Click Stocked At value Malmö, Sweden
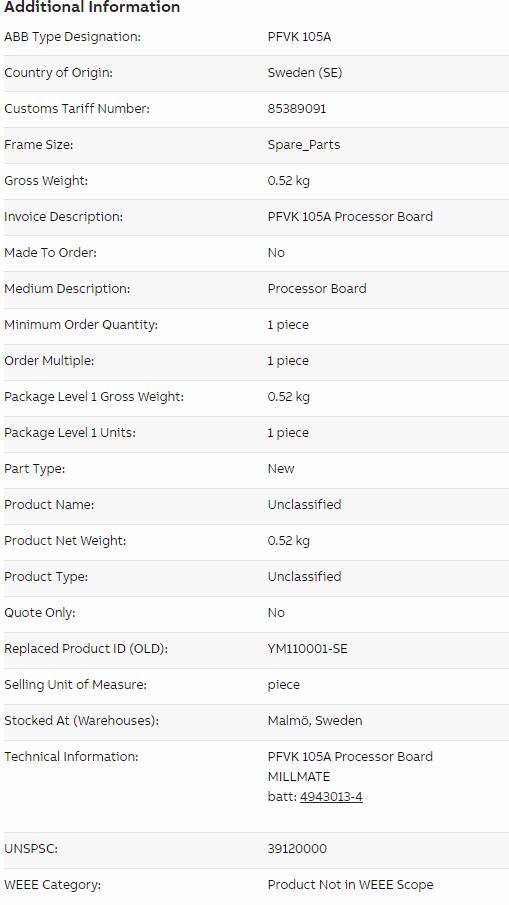 click(315, 721)
